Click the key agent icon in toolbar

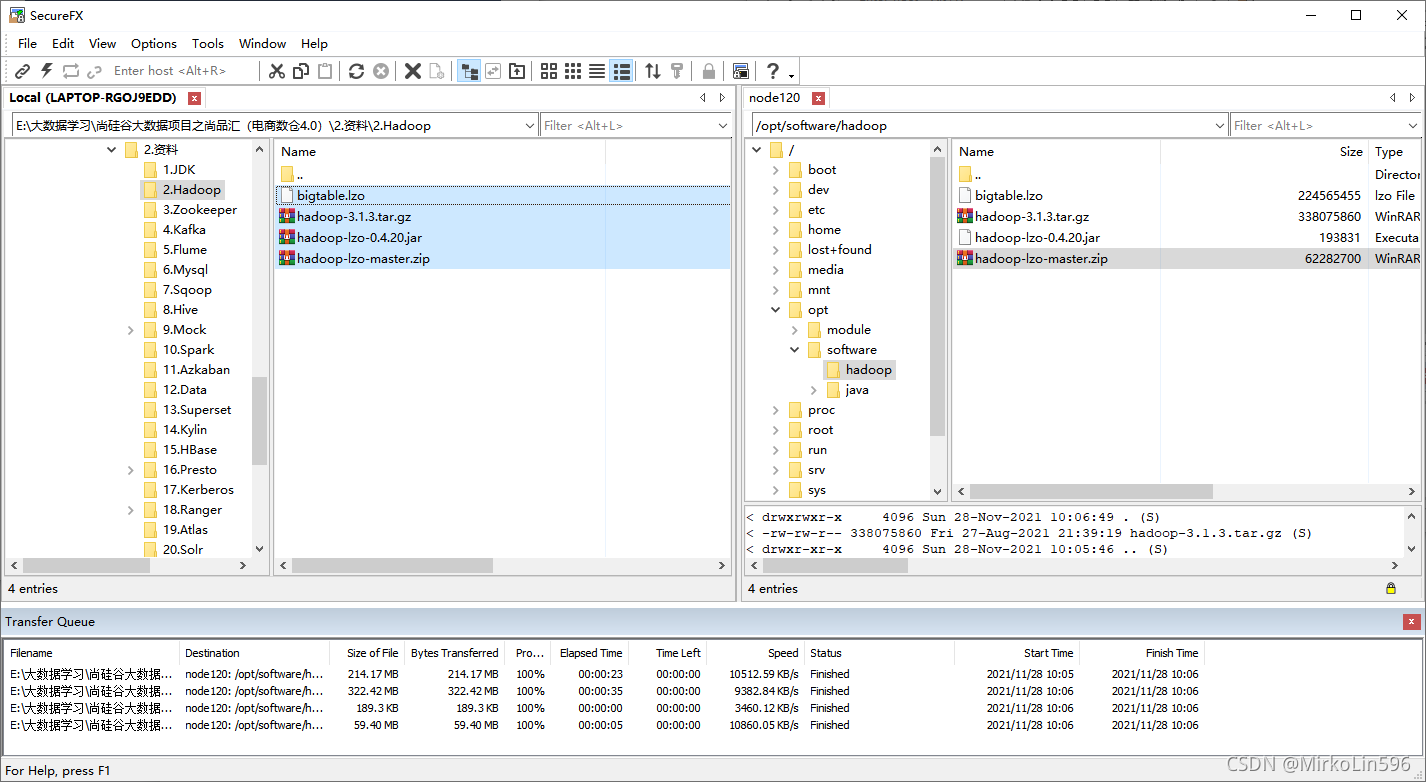pyautogui.click(x=677, y=71)
